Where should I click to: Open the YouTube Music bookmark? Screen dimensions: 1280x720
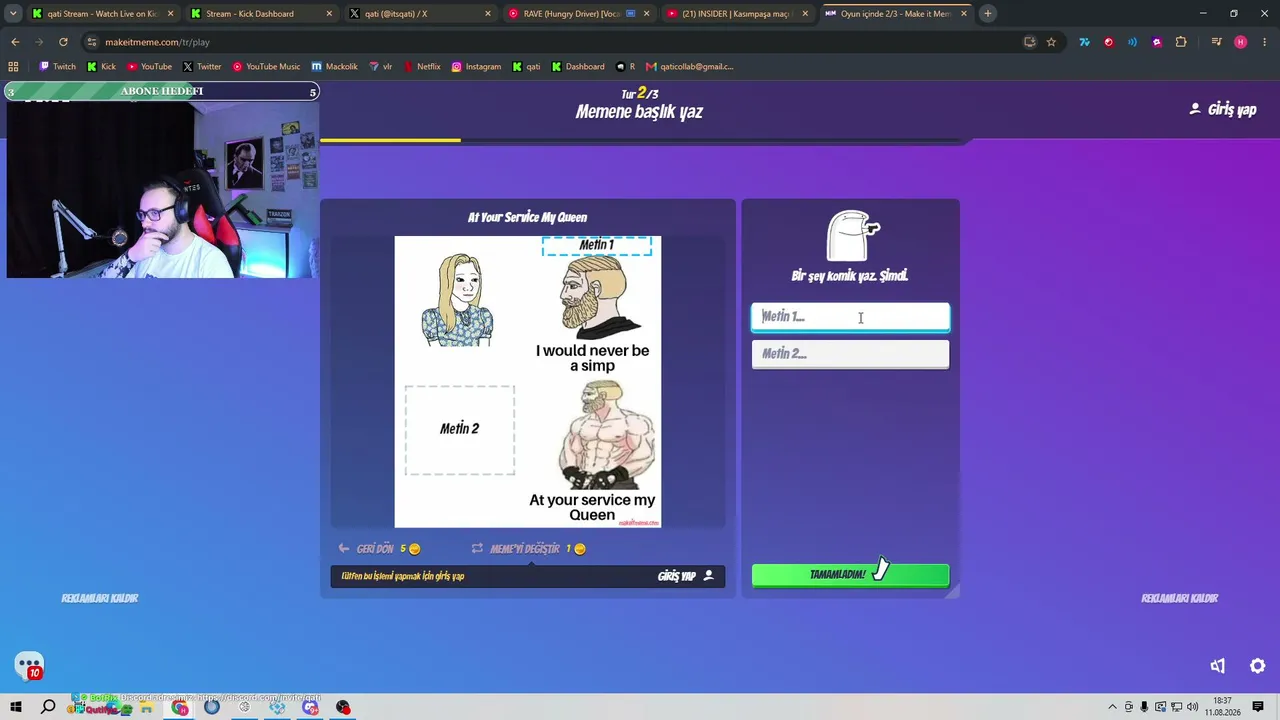click(266, 67)
